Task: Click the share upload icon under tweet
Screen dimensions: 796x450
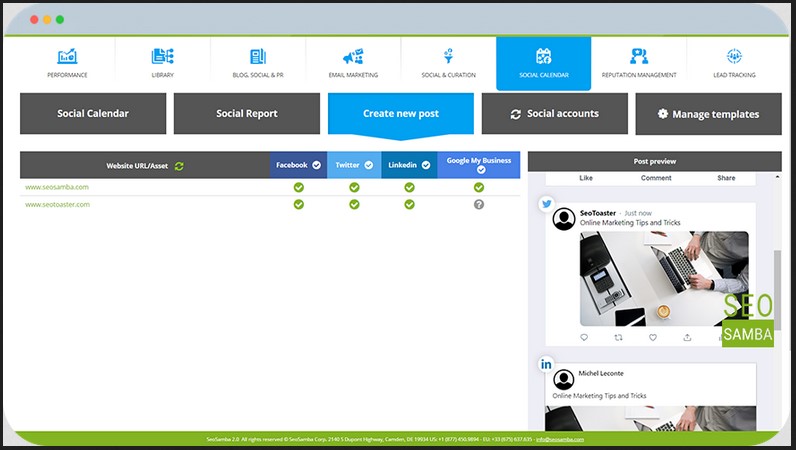Action: [x=687, y=337]
